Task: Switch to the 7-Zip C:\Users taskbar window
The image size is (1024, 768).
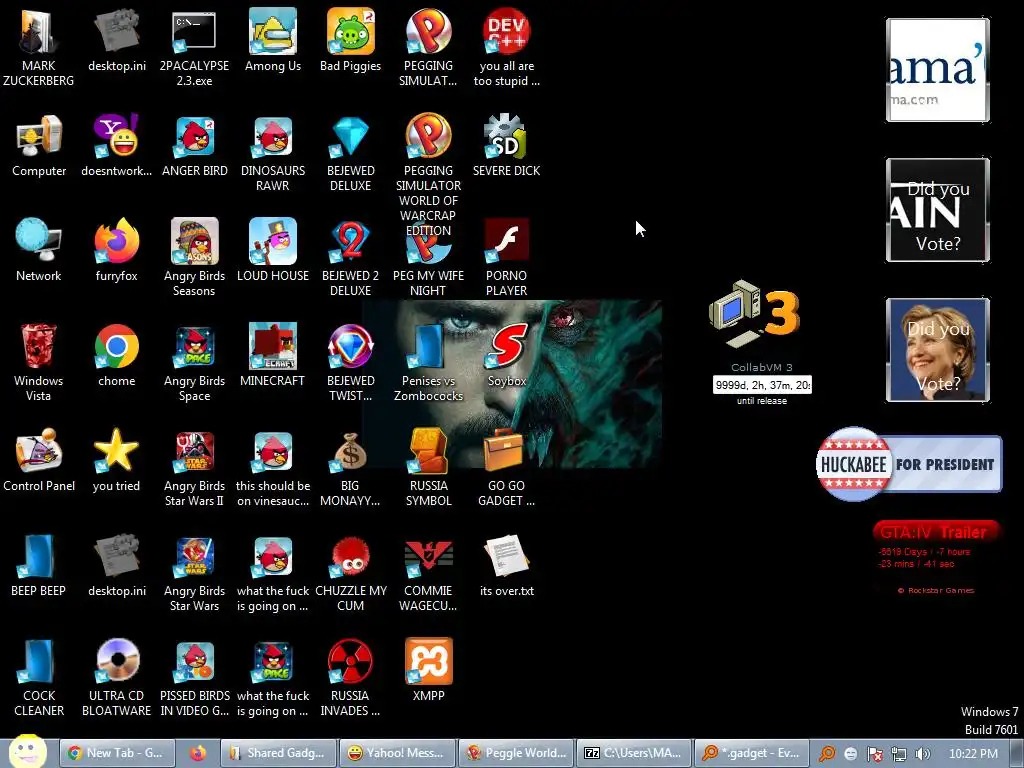Action: [x=635, y=753]
